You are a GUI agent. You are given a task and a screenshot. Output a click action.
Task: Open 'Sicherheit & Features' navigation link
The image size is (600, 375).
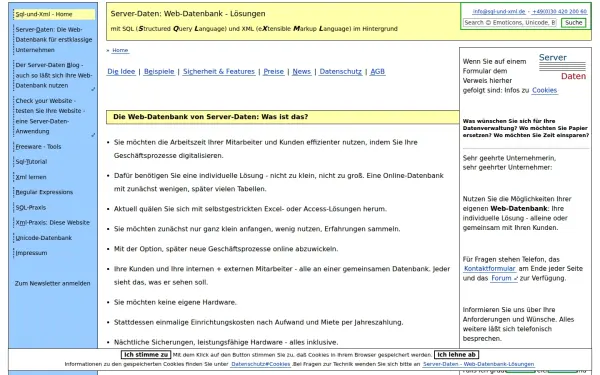pos(219,72)
